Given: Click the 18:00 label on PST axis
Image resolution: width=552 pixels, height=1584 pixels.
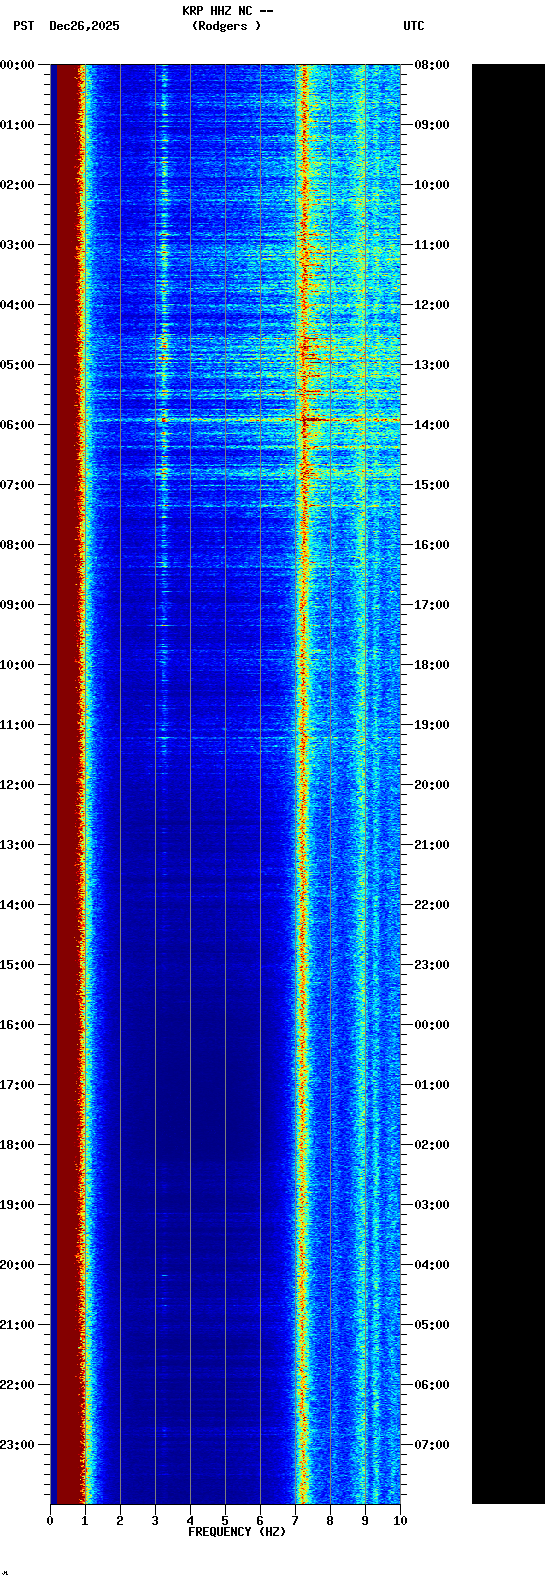Looking at the screenshot, I should pyautogui.click(x=17, y=1145).
